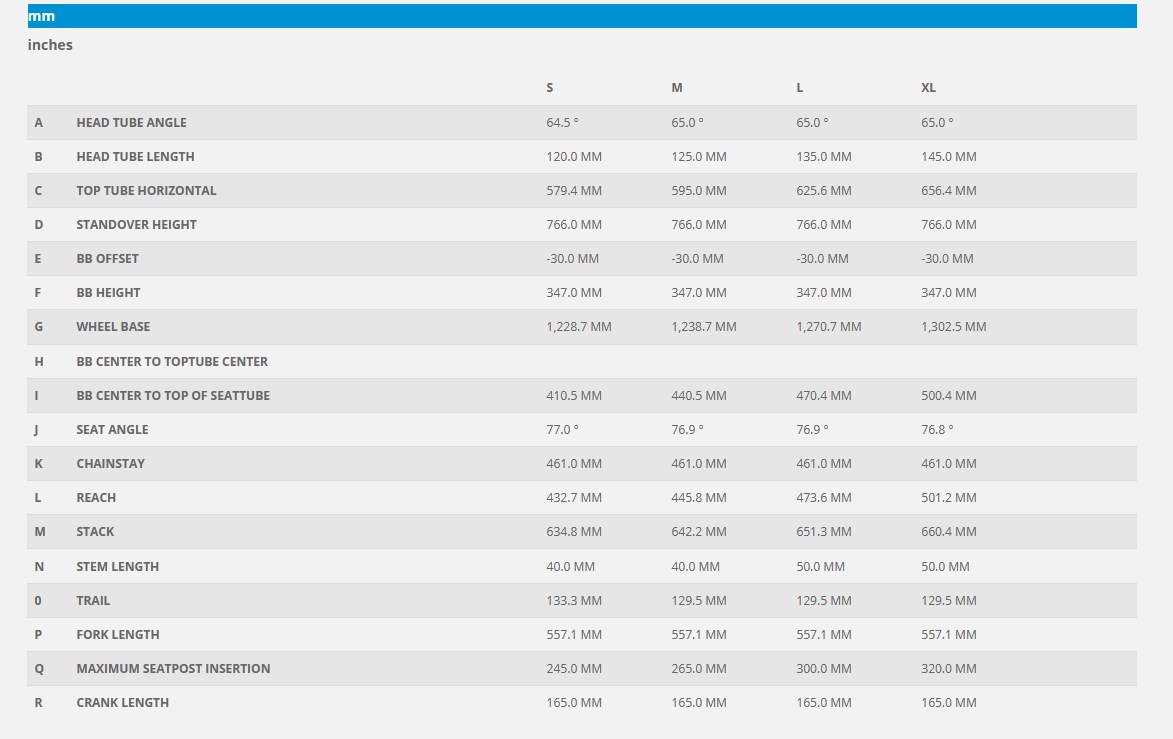
Task: Click the TRAIL value 133.3 MM
Action: coord(574,601)
